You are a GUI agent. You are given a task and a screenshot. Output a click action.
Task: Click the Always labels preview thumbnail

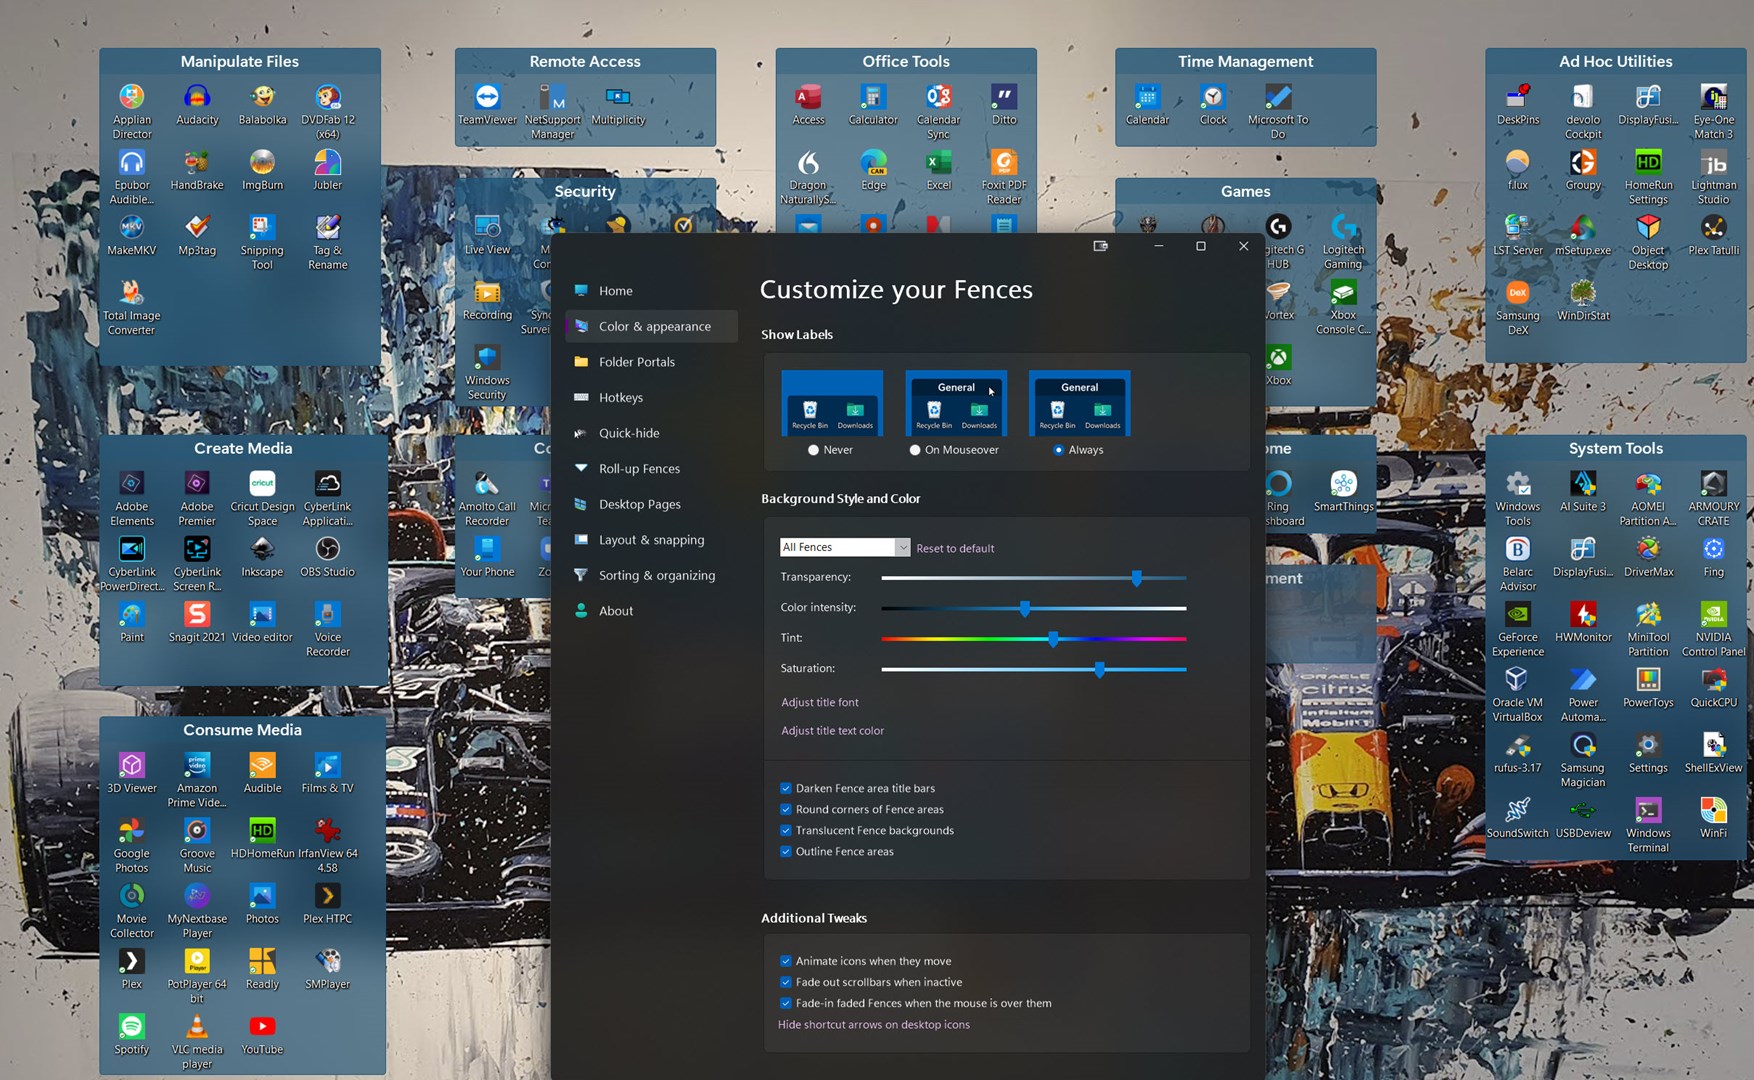click(1080, 403)
